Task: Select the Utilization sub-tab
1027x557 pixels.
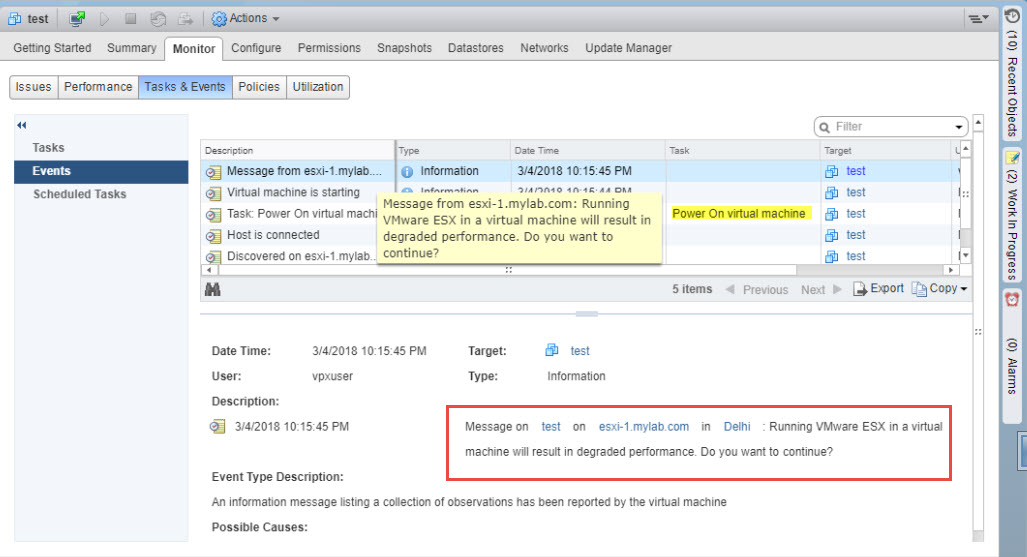Action: (318, 86)
